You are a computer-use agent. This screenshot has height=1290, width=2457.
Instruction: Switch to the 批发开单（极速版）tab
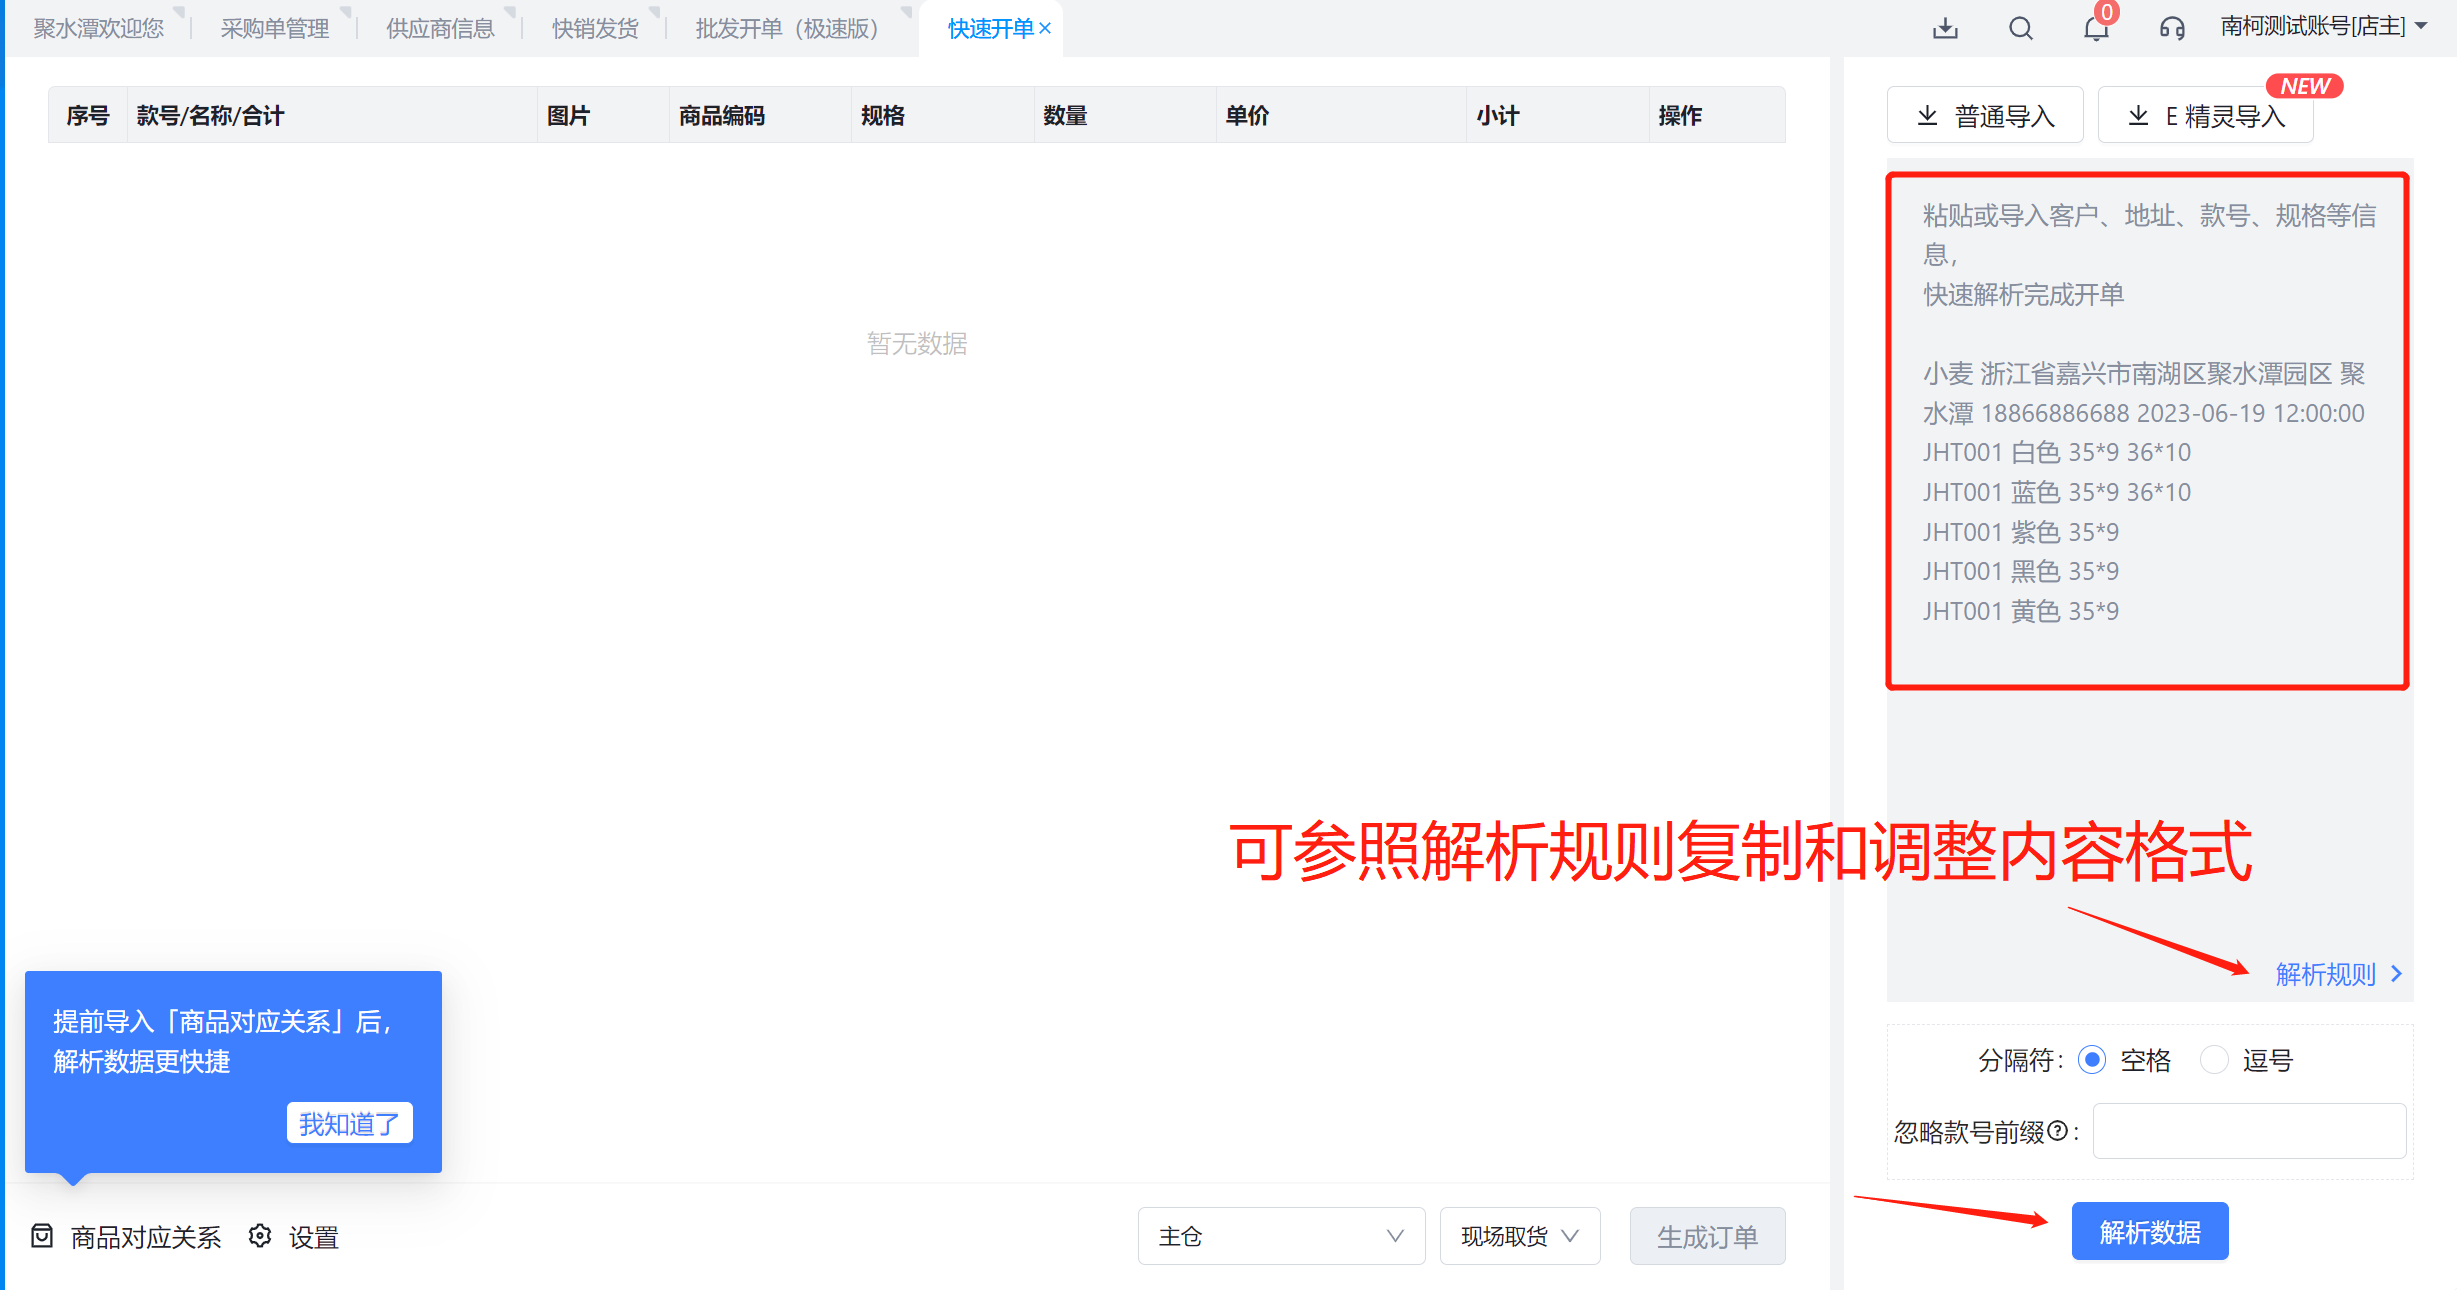(787, 29)
